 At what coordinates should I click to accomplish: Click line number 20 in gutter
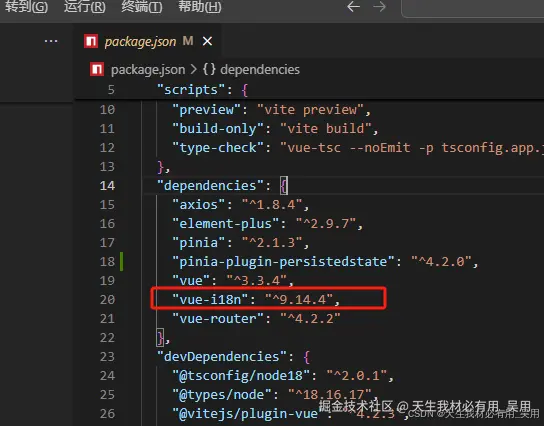pyautogui.click(x=107, y=299)
